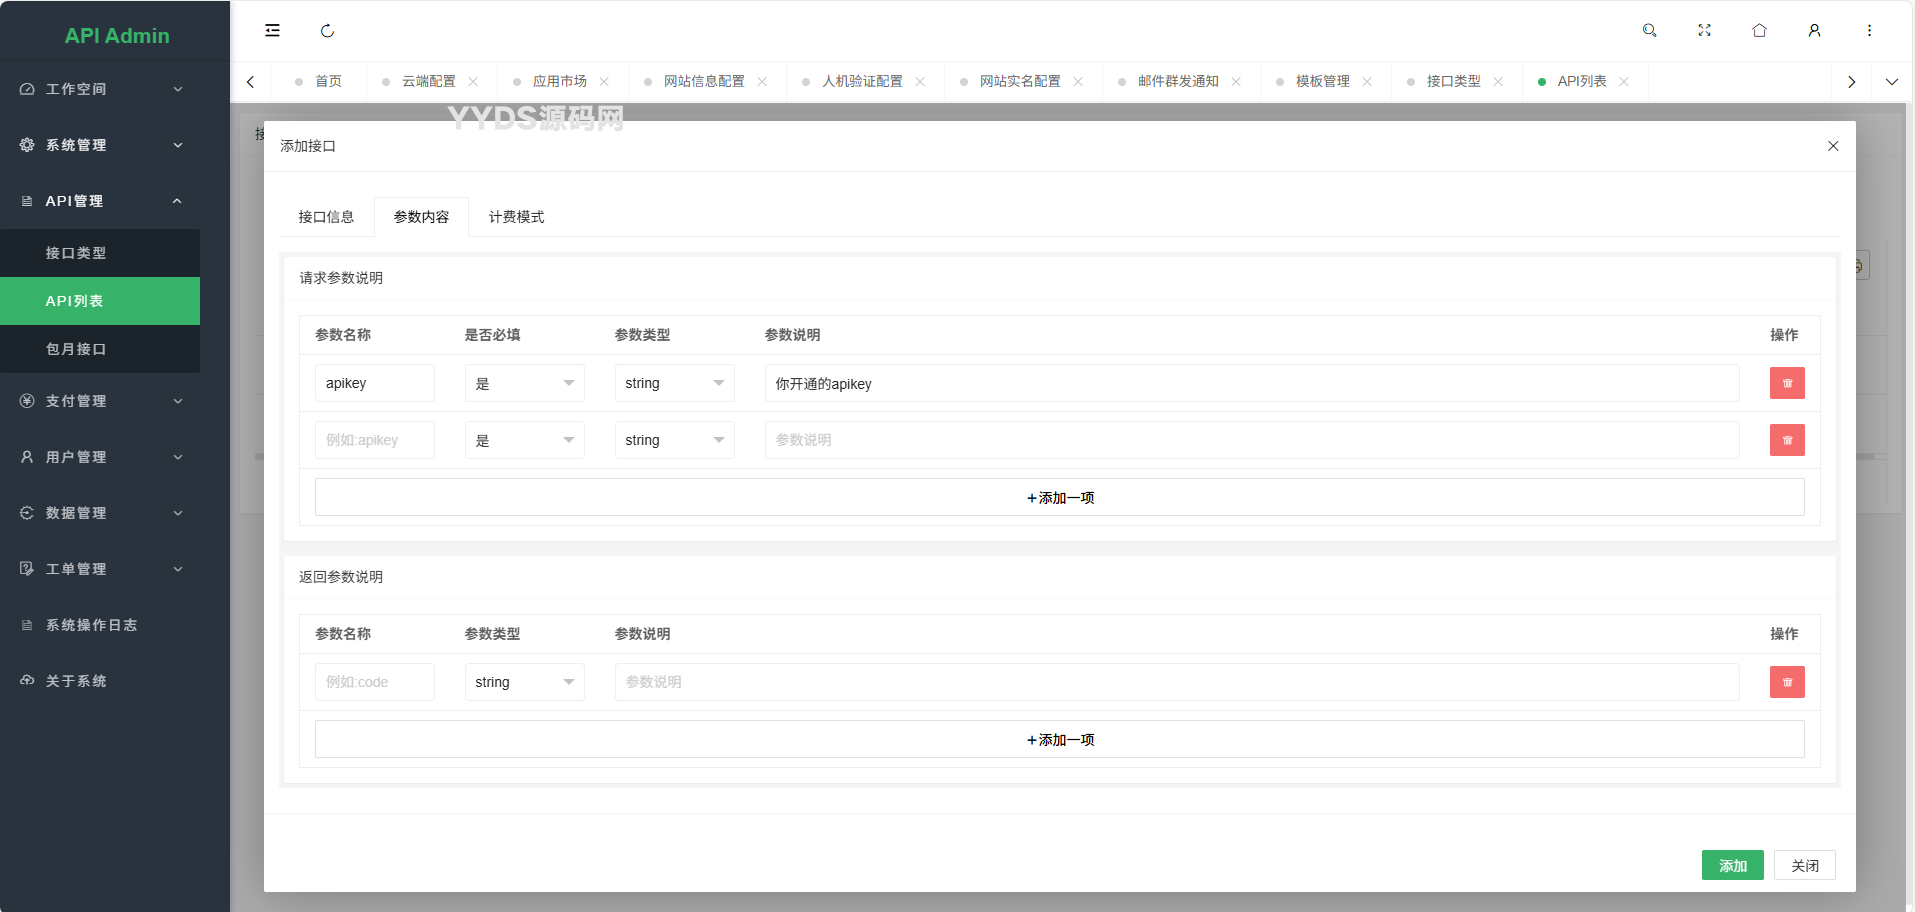Open parameter type dropdown for apikey row

point(674,384)
